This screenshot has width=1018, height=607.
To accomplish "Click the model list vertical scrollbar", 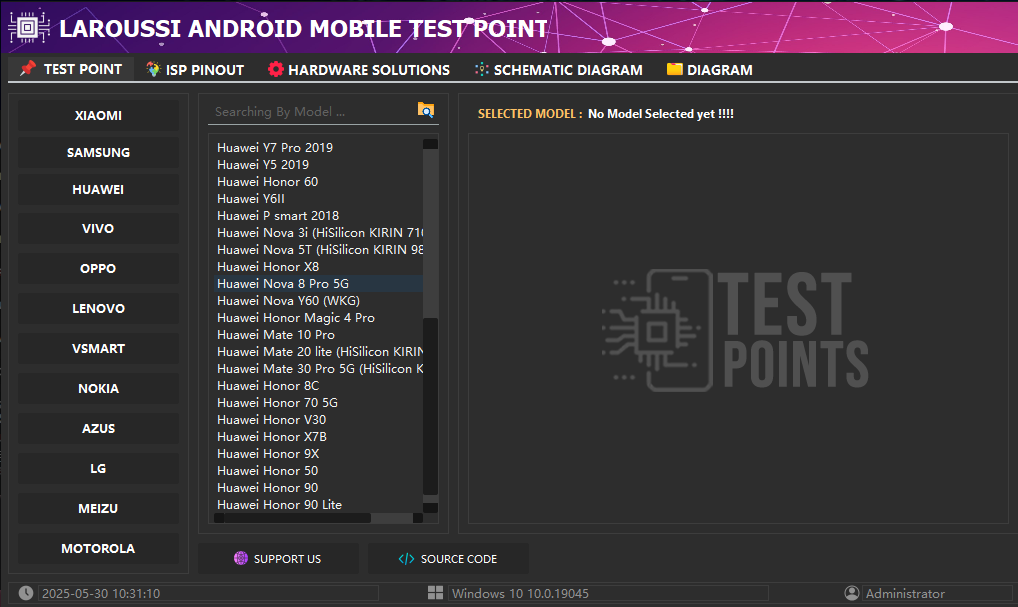I will 430,400.
